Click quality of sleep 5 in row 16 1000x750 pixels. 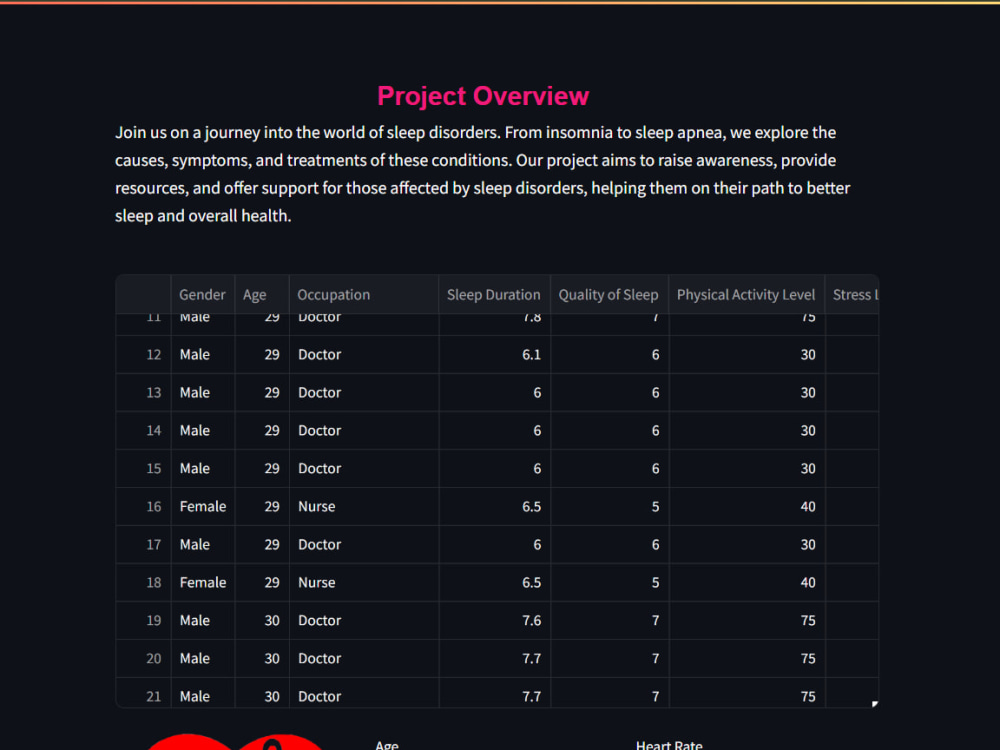[x=609, y=506]
